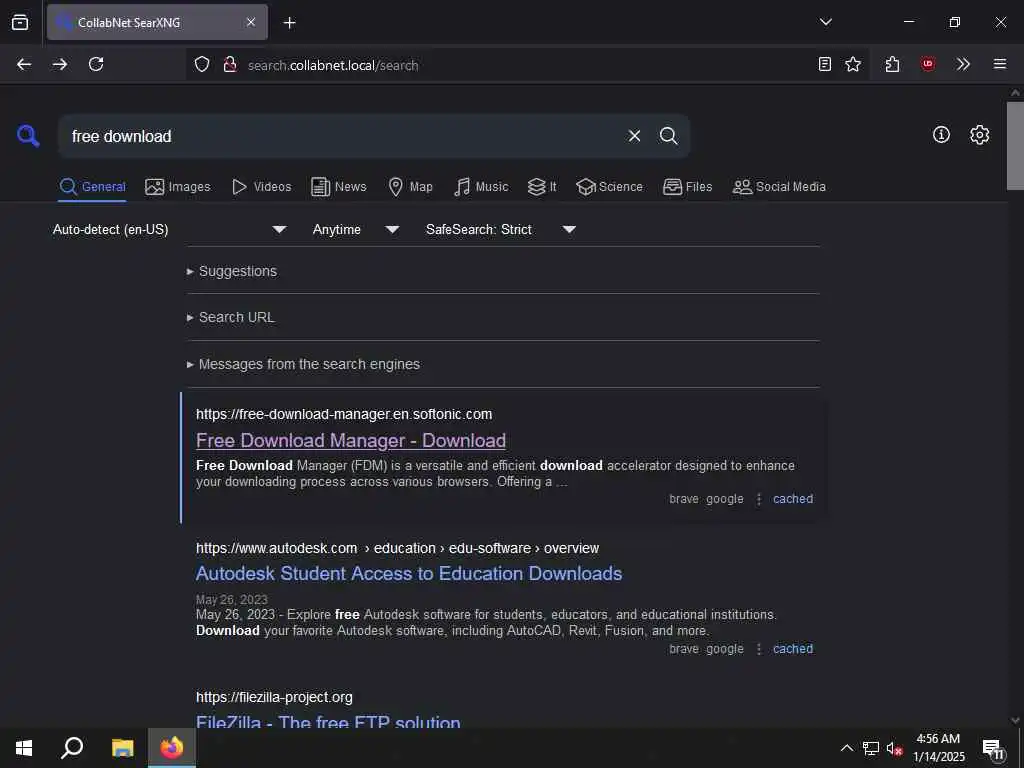Screen dimensions: 1024x768
Task: Click the page vertical scrollbar thumb
Action: click(x=1015, y=145)
